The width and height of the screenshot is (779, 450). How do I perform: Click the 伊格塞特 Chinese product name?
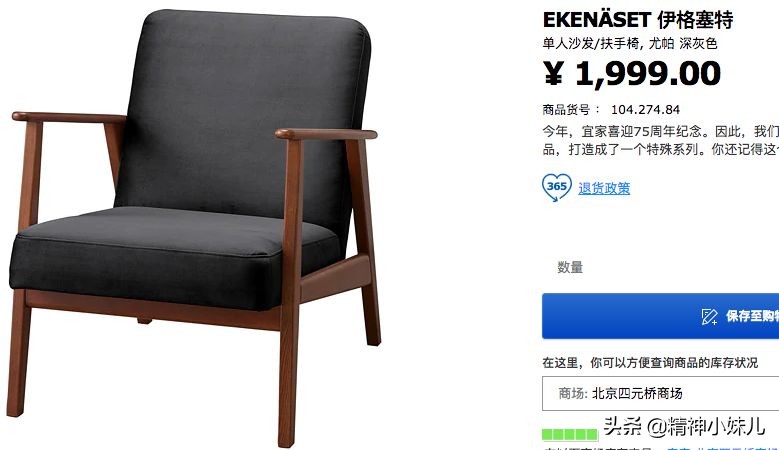pos(695,20)
